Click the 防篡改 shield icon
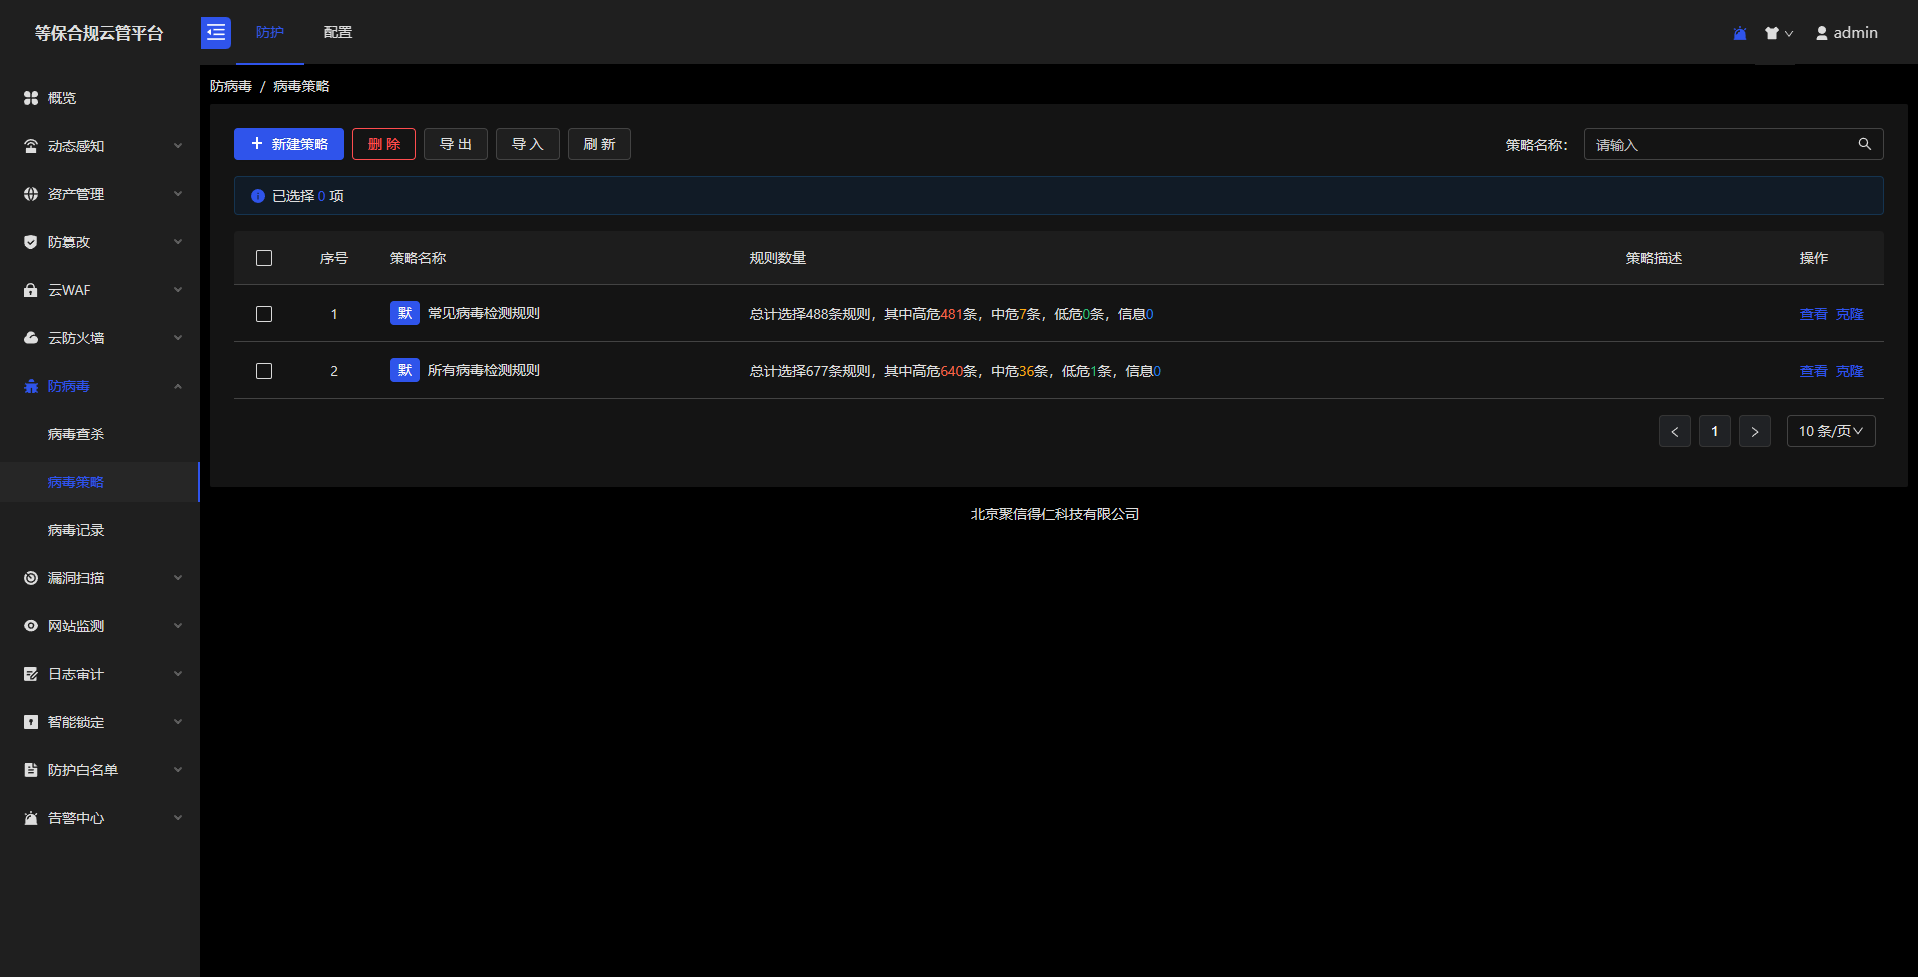The width and height of the screenshot is (1918, 977). click(x=31, y=242)
